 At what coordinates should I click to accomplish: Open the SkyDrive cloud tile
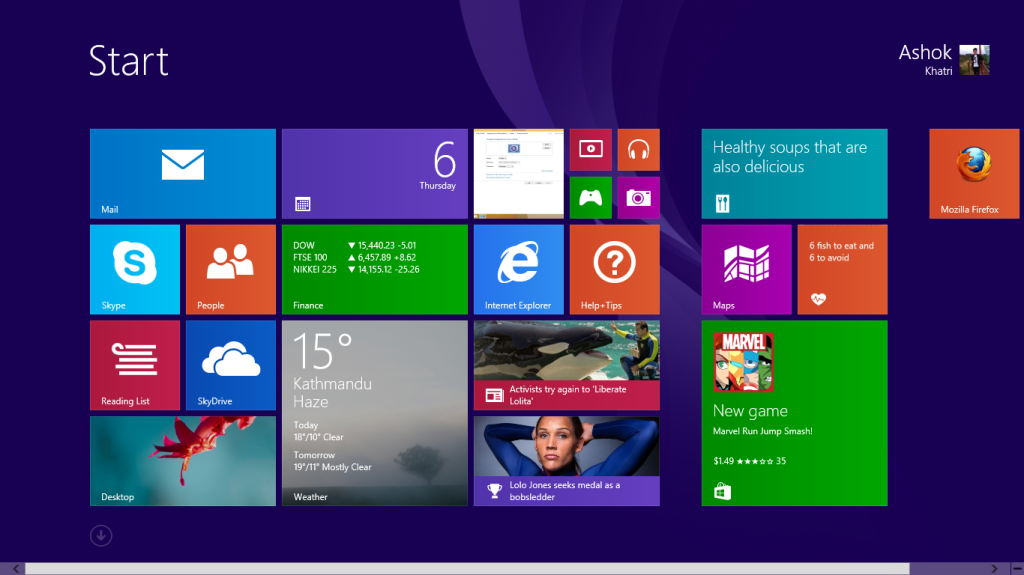(230, 365)
